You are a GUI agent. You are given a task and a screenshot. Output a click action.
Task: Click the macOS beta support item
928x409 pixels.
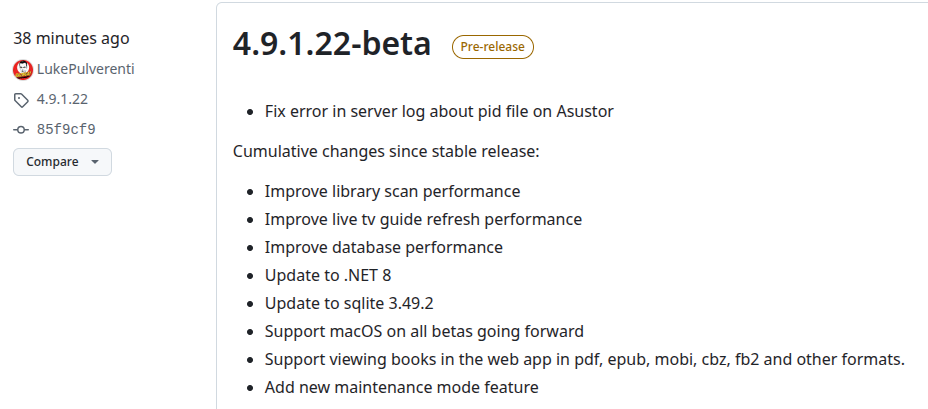coord(424,331)
